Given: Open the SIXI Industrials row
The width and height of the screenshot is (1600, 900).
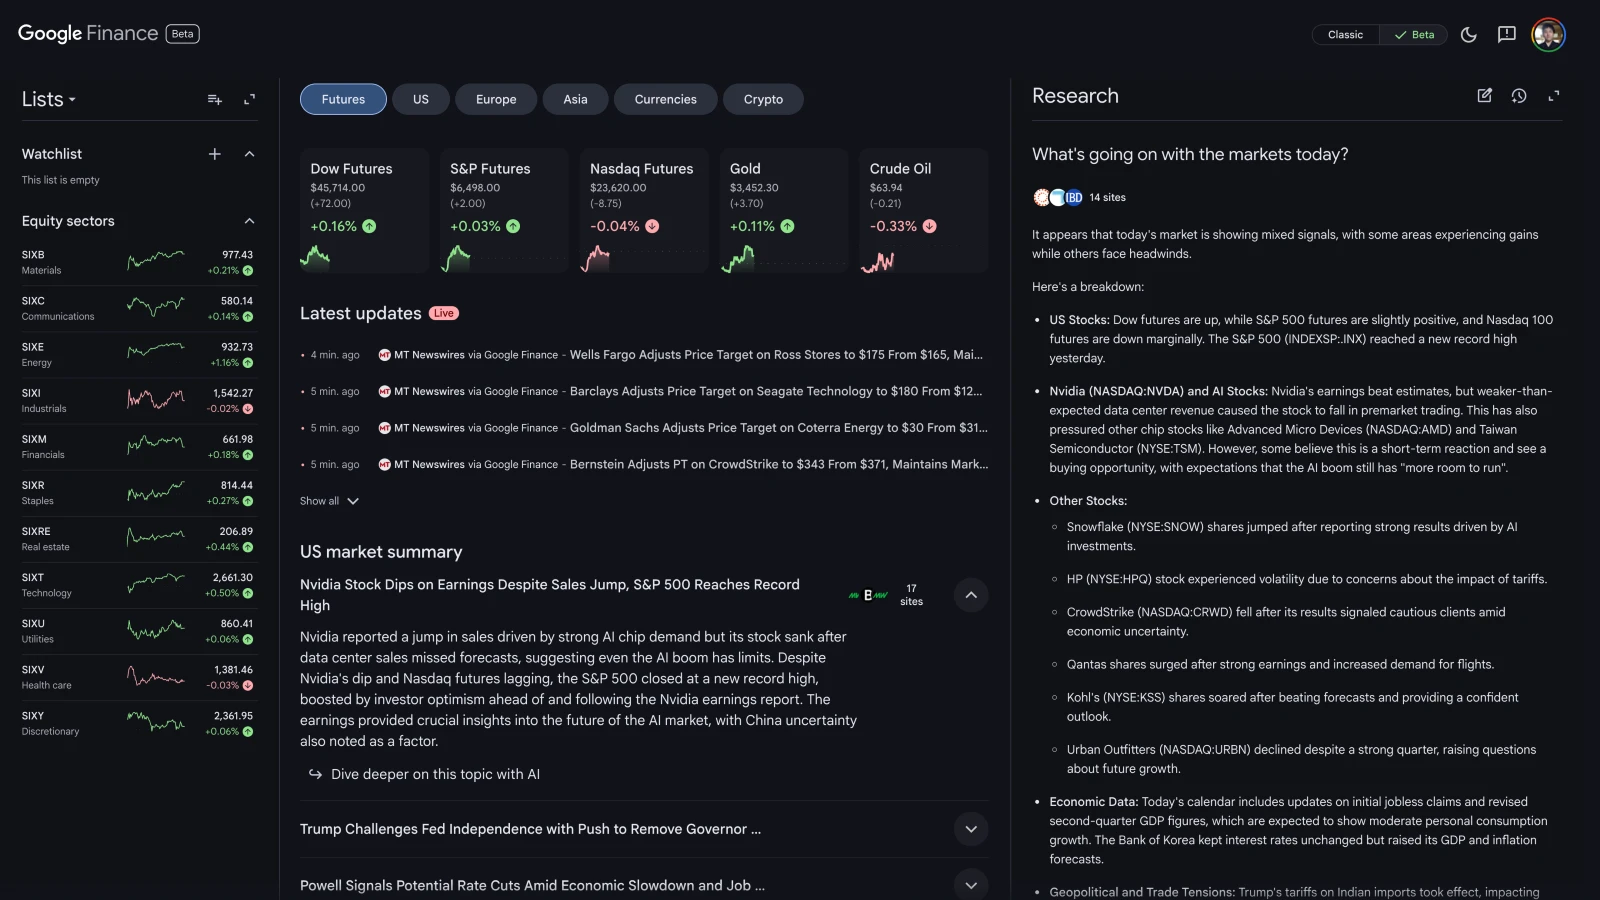Looking at the screenshot, I should click(138, 400).
